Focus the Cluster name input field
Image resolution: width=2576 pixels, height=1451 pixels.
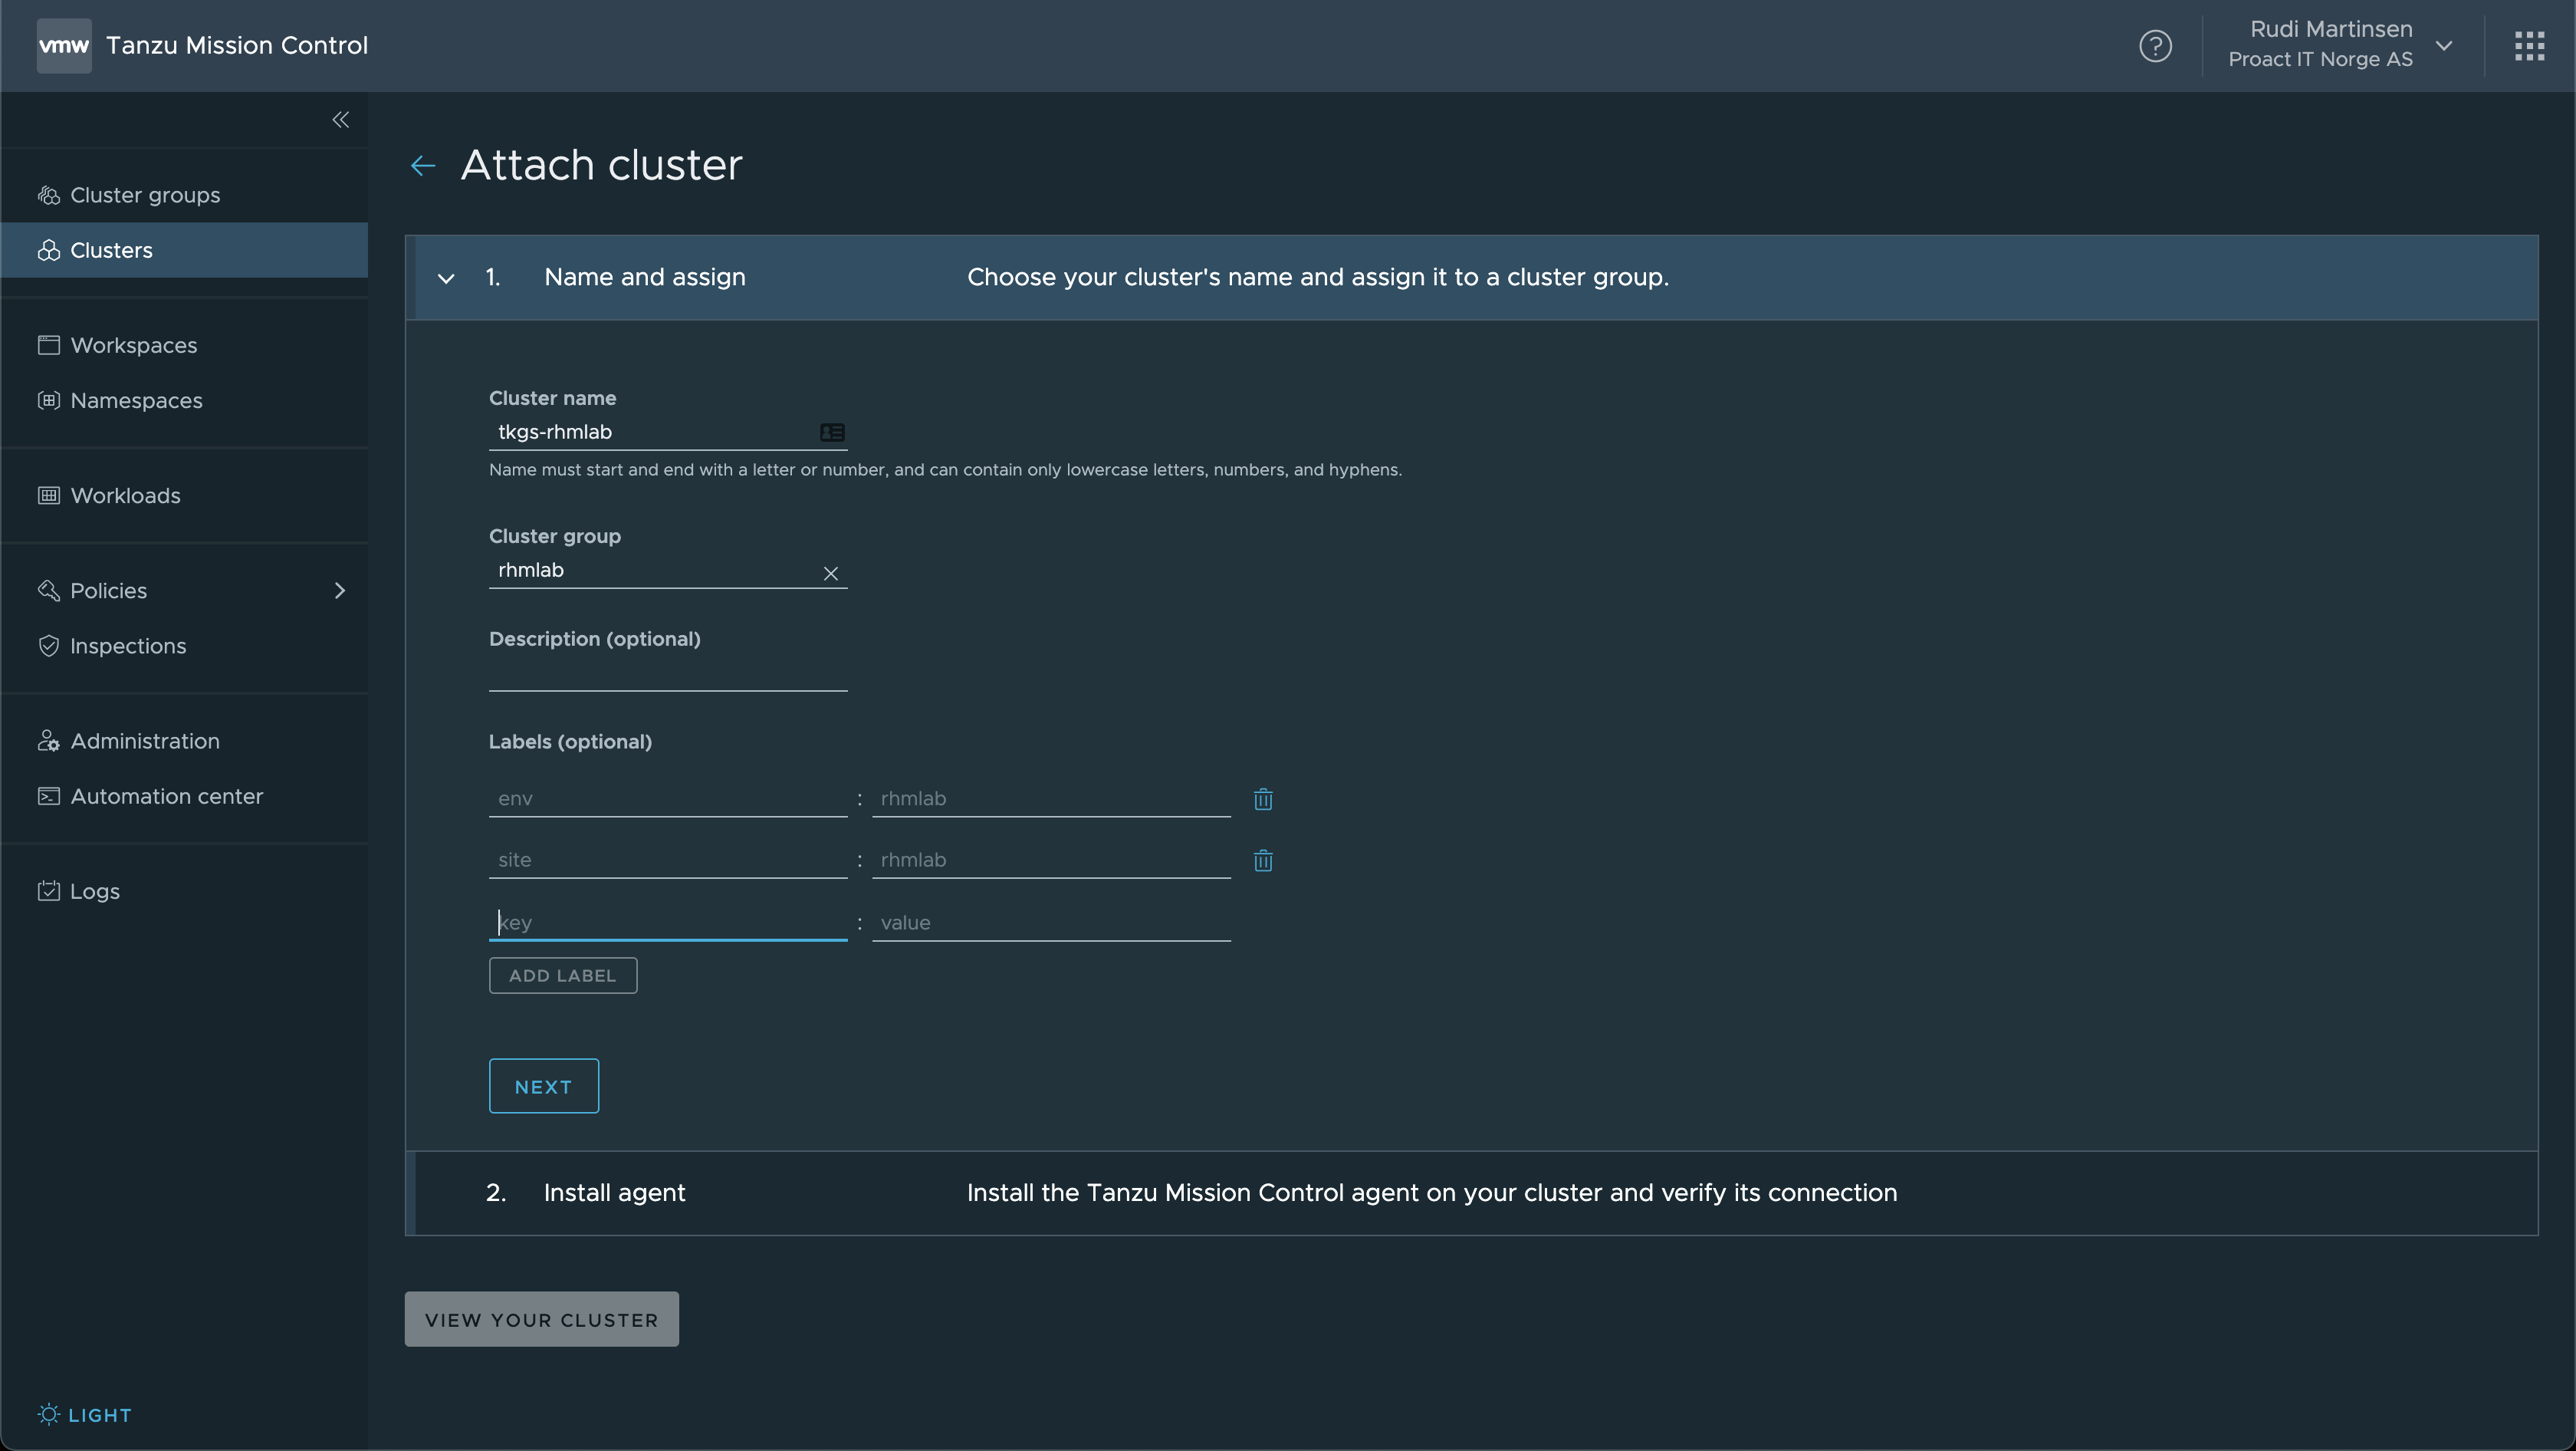[x=668, y=432]
